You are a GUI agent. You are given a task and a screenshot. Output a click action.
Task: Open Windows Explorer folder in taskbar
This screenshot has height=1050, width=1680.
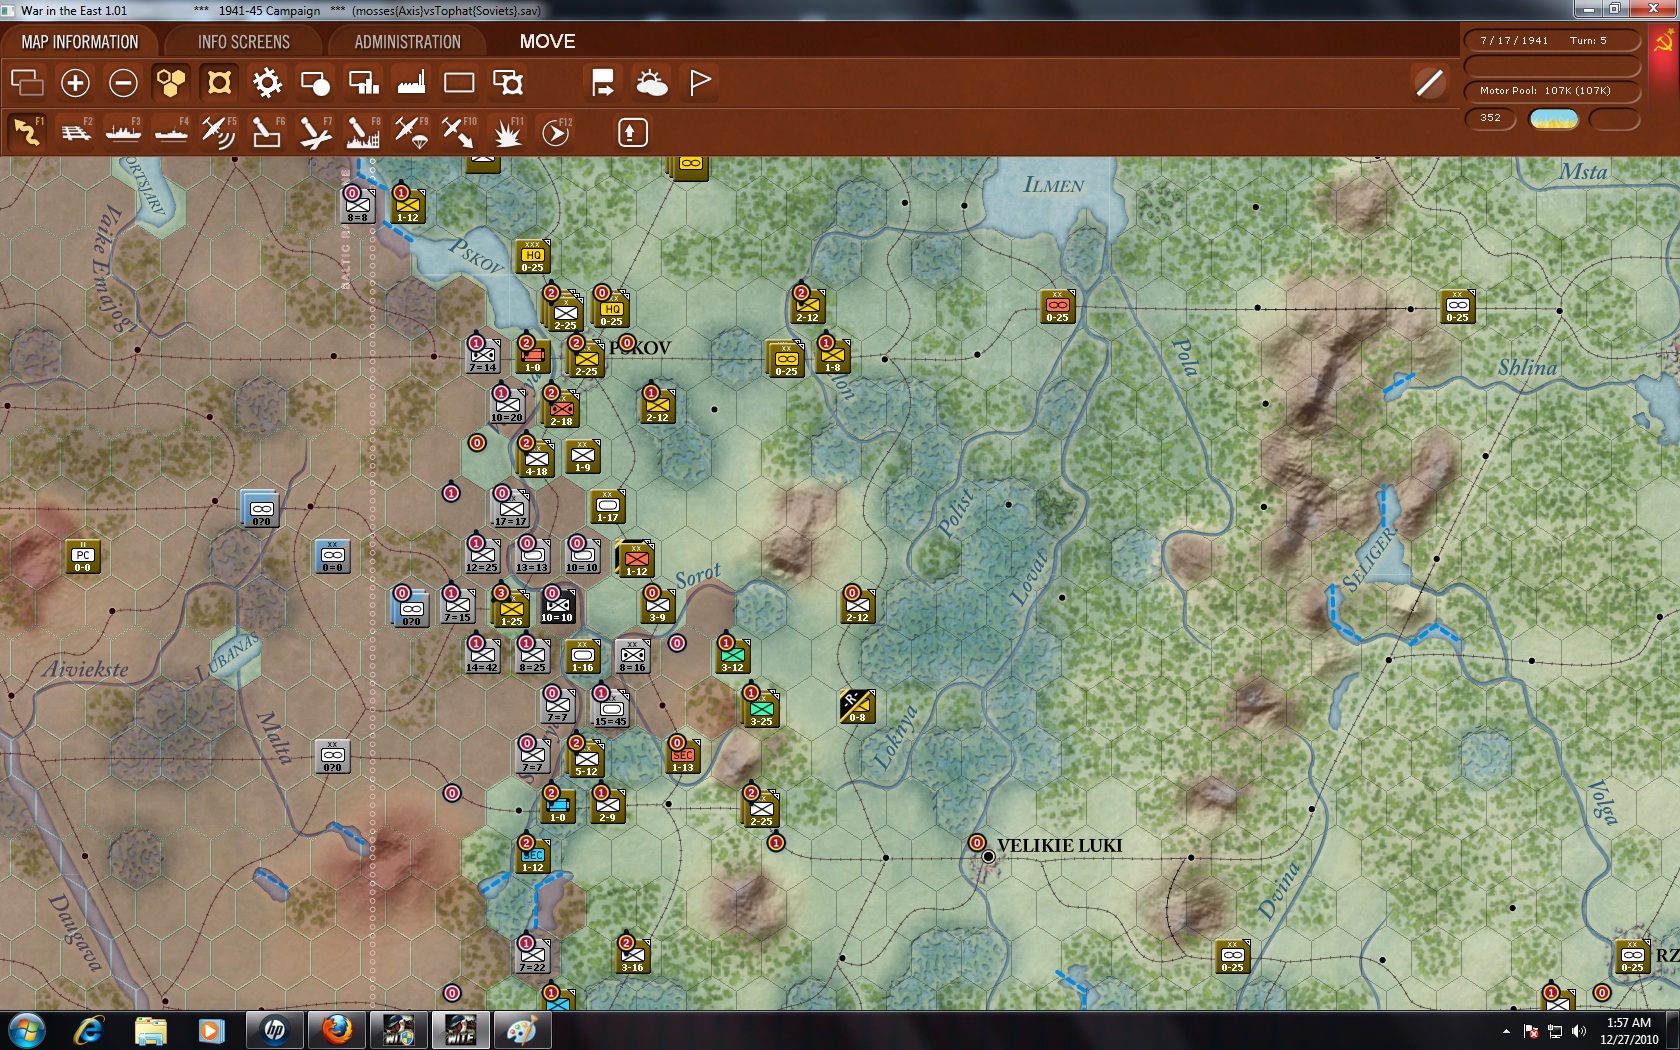(150, 1030)
